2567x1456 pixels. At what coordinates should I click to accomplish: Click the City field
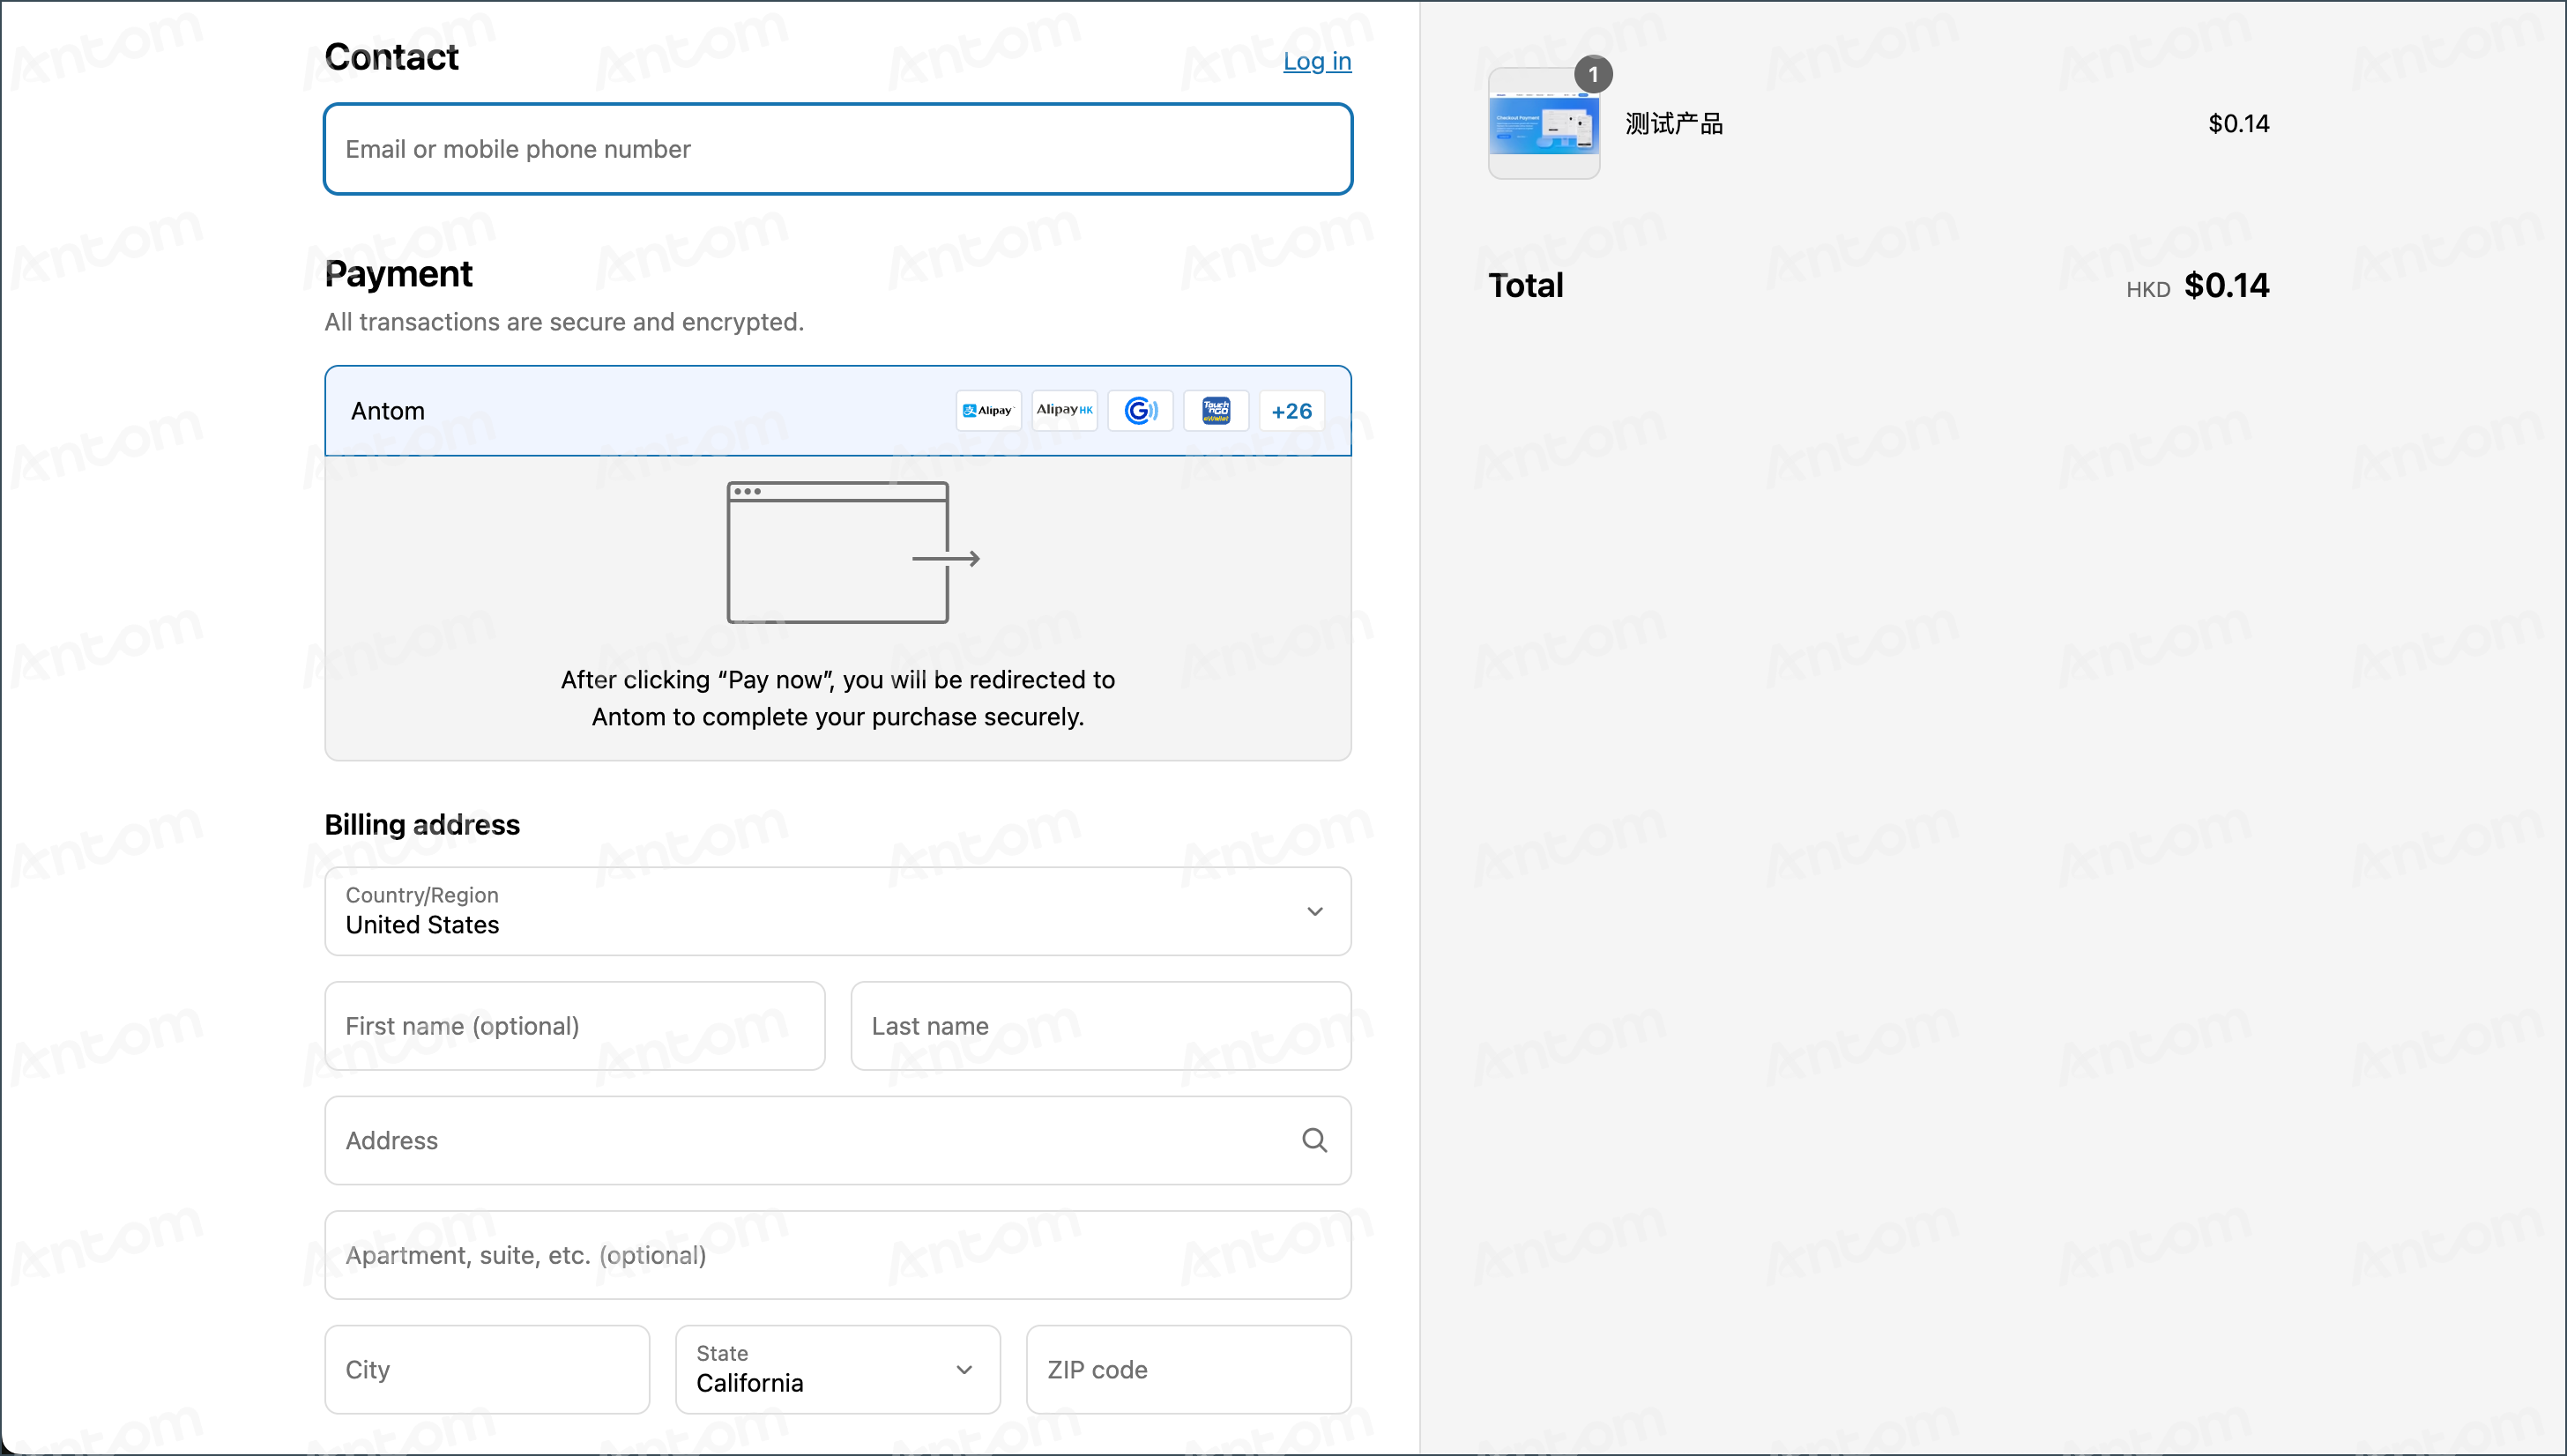click(x=487, y=1370)
